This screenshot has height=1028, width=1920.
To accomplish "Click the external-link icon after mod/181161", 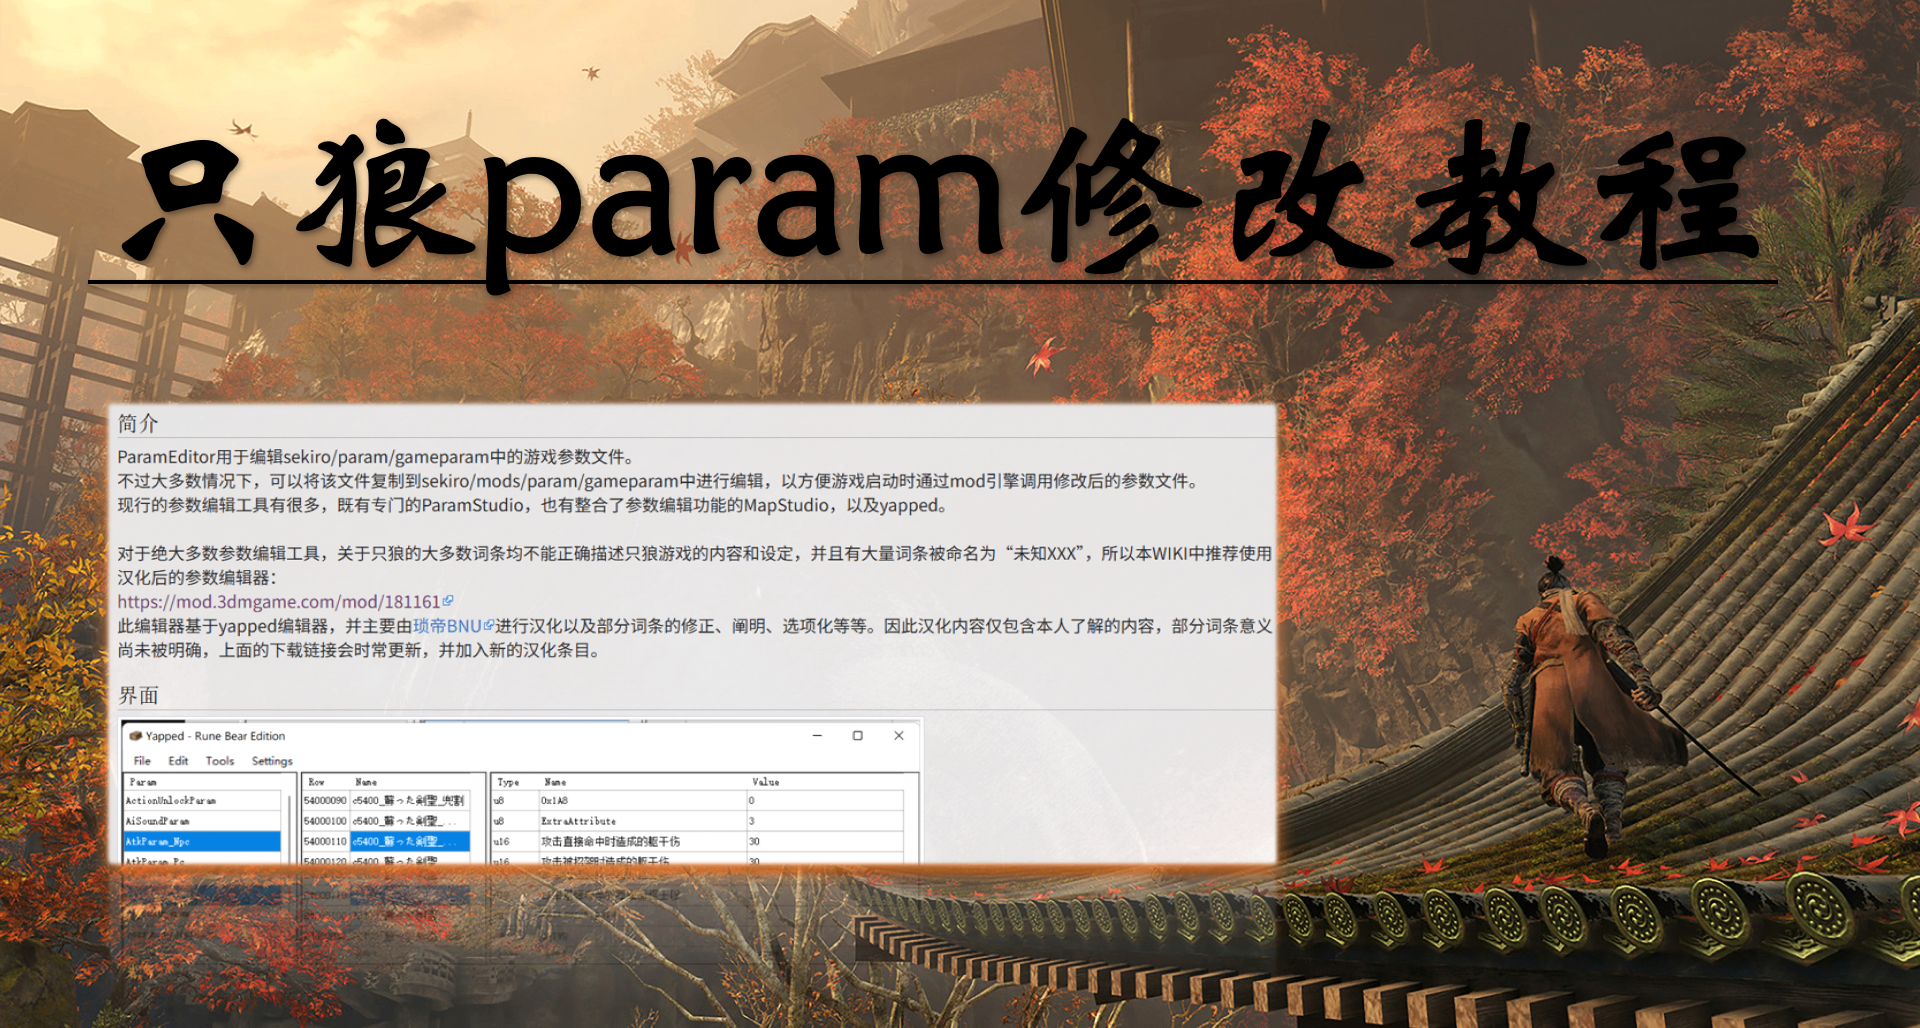I will coord(448,601).
